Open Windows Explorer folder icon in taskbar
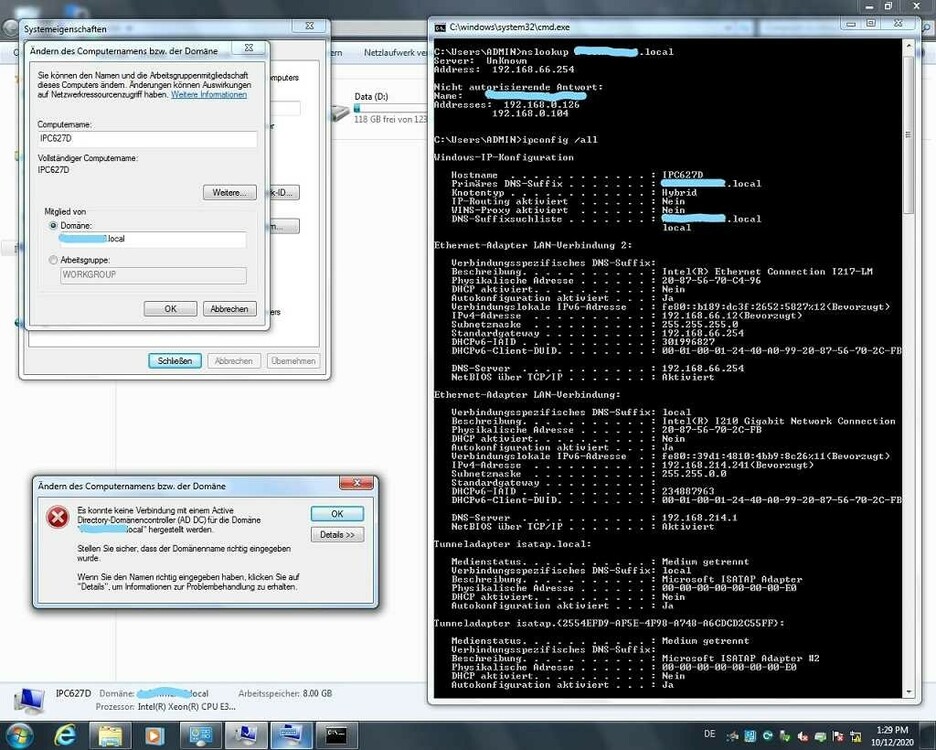 (x=110, y=736)
